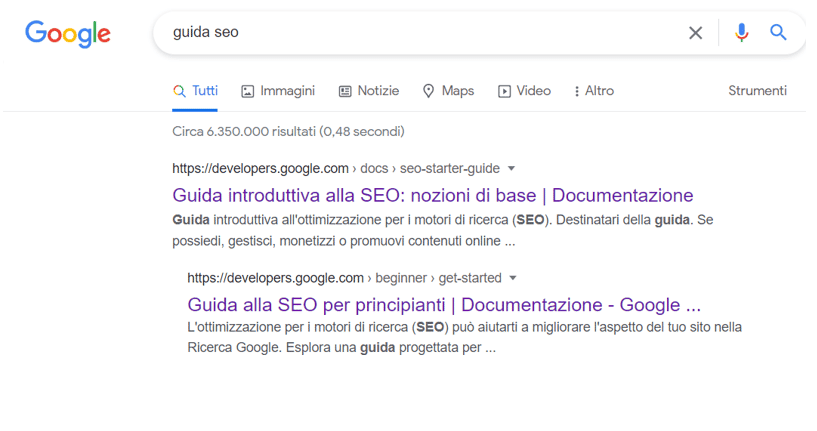Switch to the Immagini tab
Viewport: 817px width, 431px height.
click(278, 91)
